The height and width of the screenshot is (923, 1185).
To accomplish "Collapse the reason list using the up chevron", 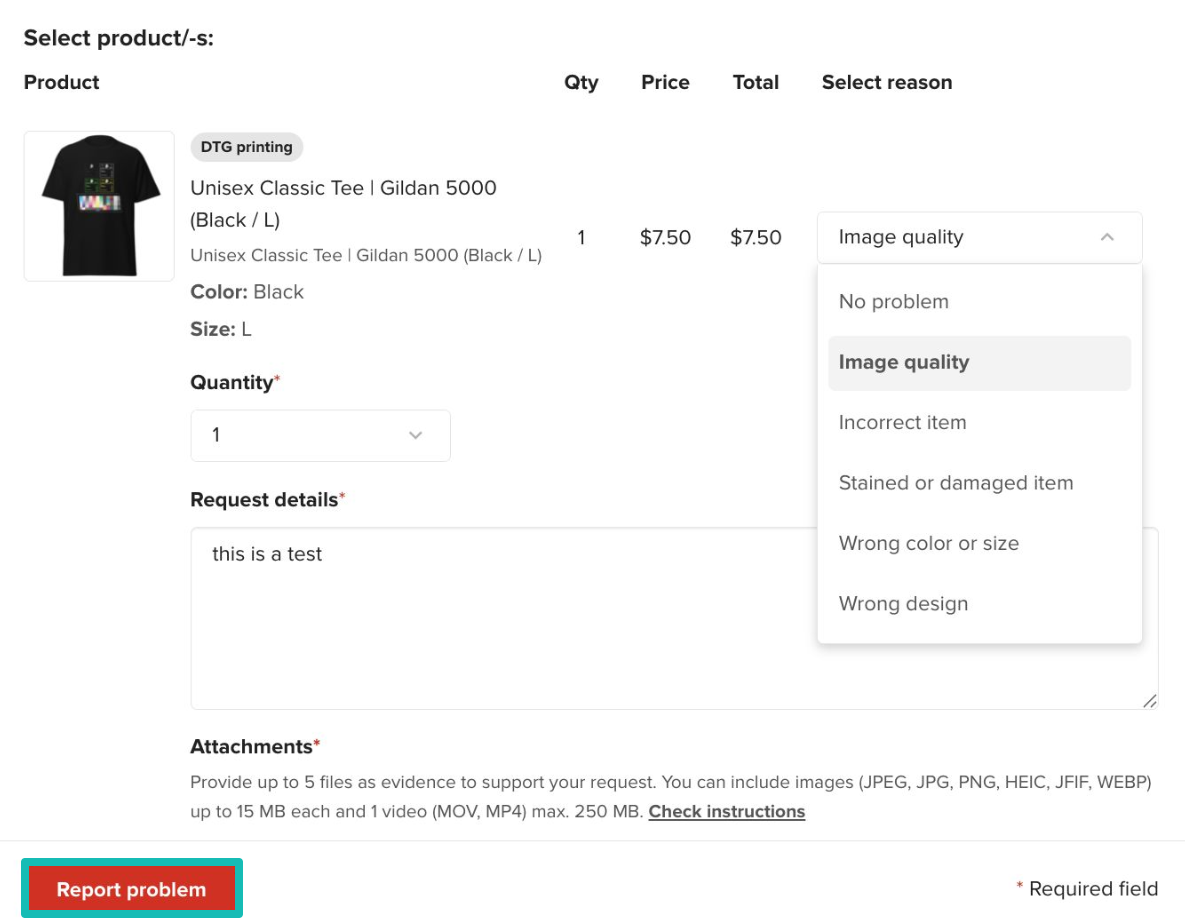I will 1106,237.
